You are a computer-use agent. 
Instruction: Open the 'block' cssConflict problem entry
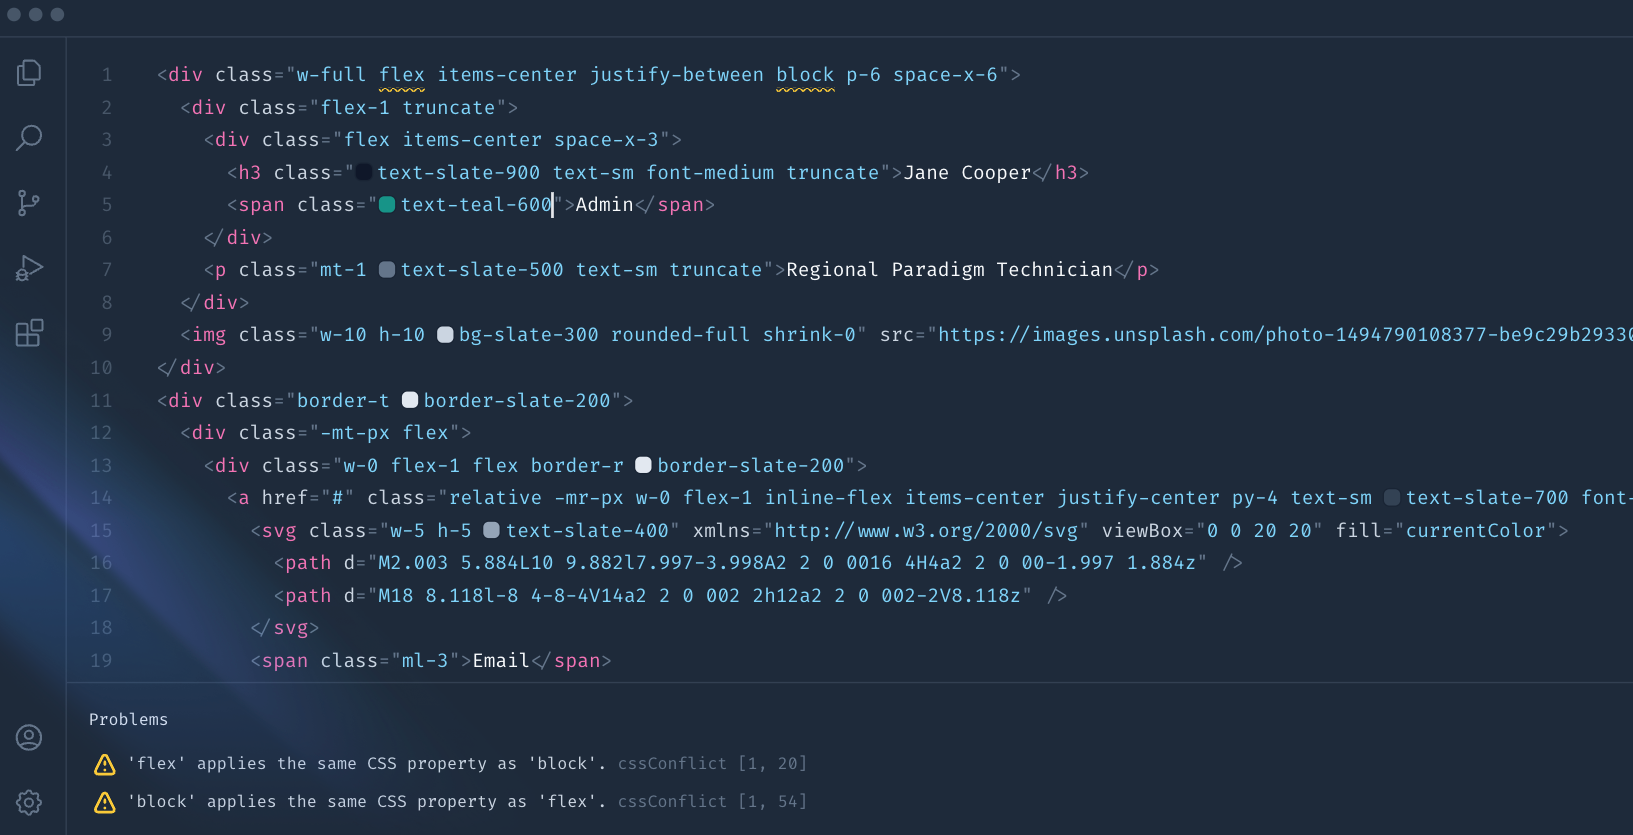tap(448, 802)
